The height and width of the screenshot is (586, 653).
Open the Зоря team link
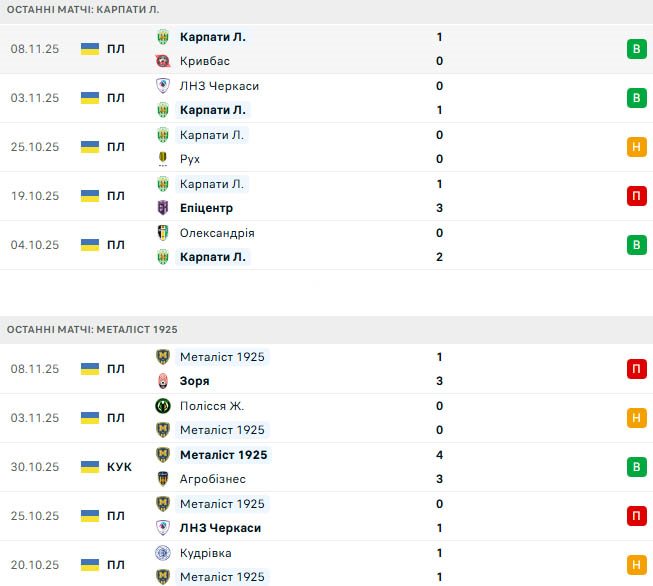(195, 381)
